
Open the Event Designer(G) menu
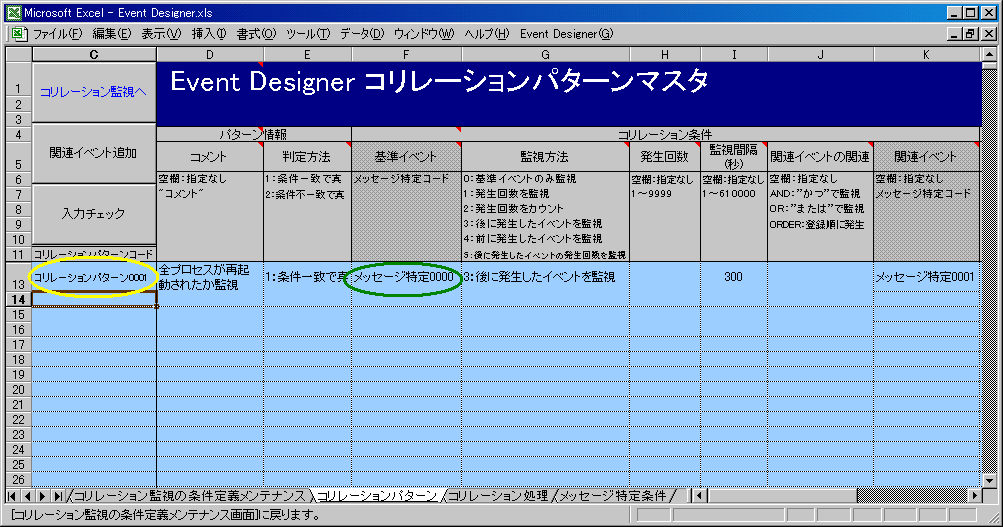click(x=566, y=34)
